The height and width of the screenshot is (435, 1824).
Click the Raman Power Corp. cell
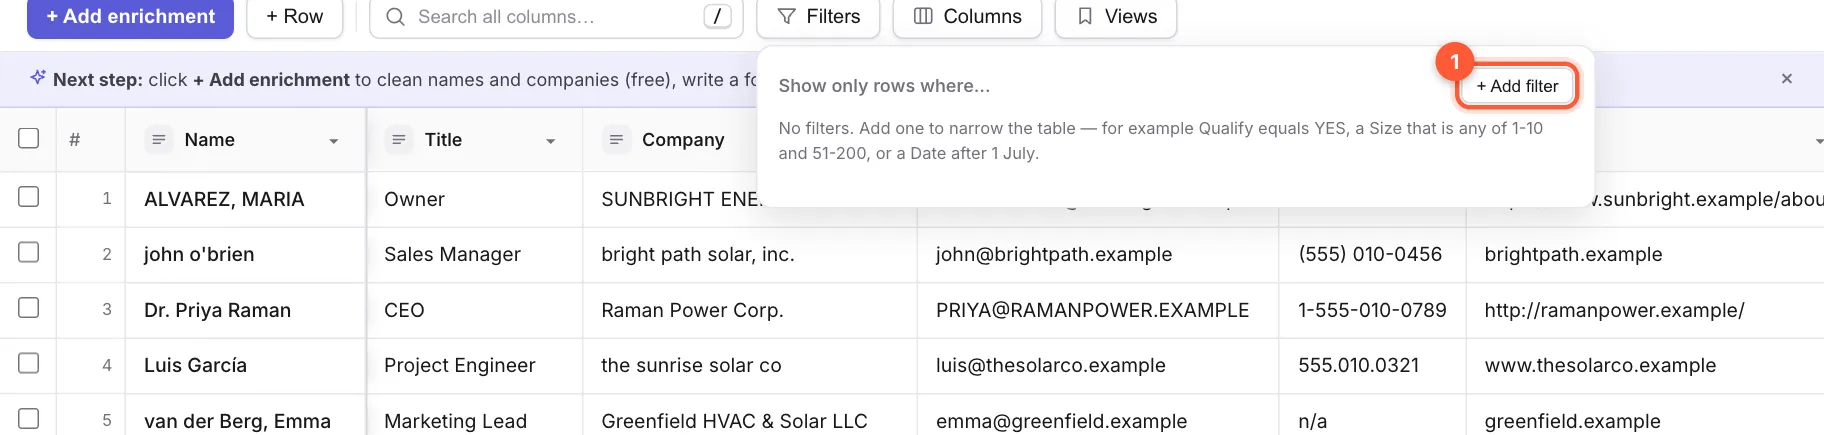(749, 310)
